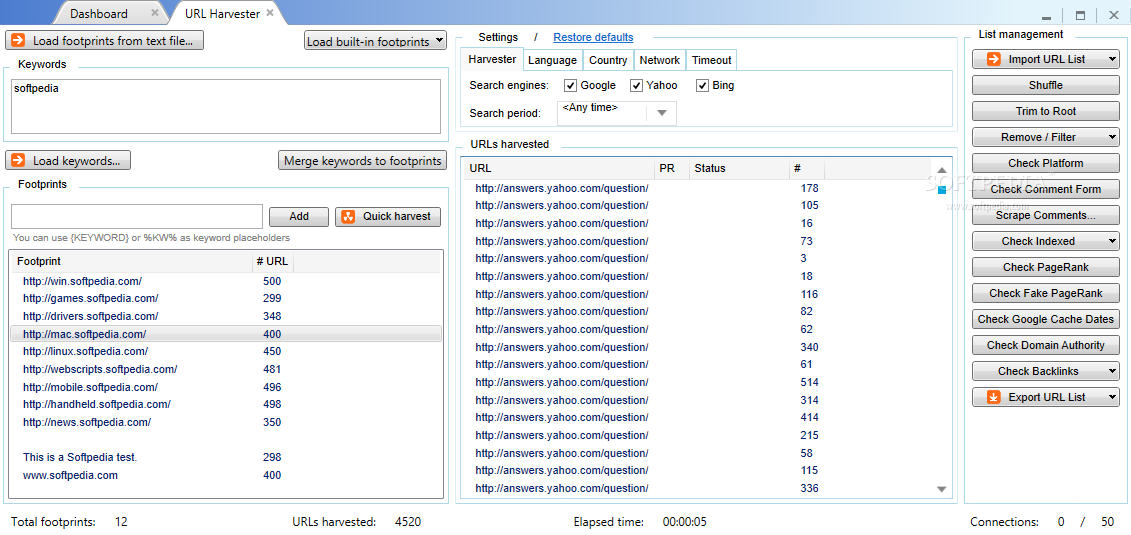This screenshot has width=1131, height=535.
Task: Sort by the Footprint column header
Action: [131, 262]
